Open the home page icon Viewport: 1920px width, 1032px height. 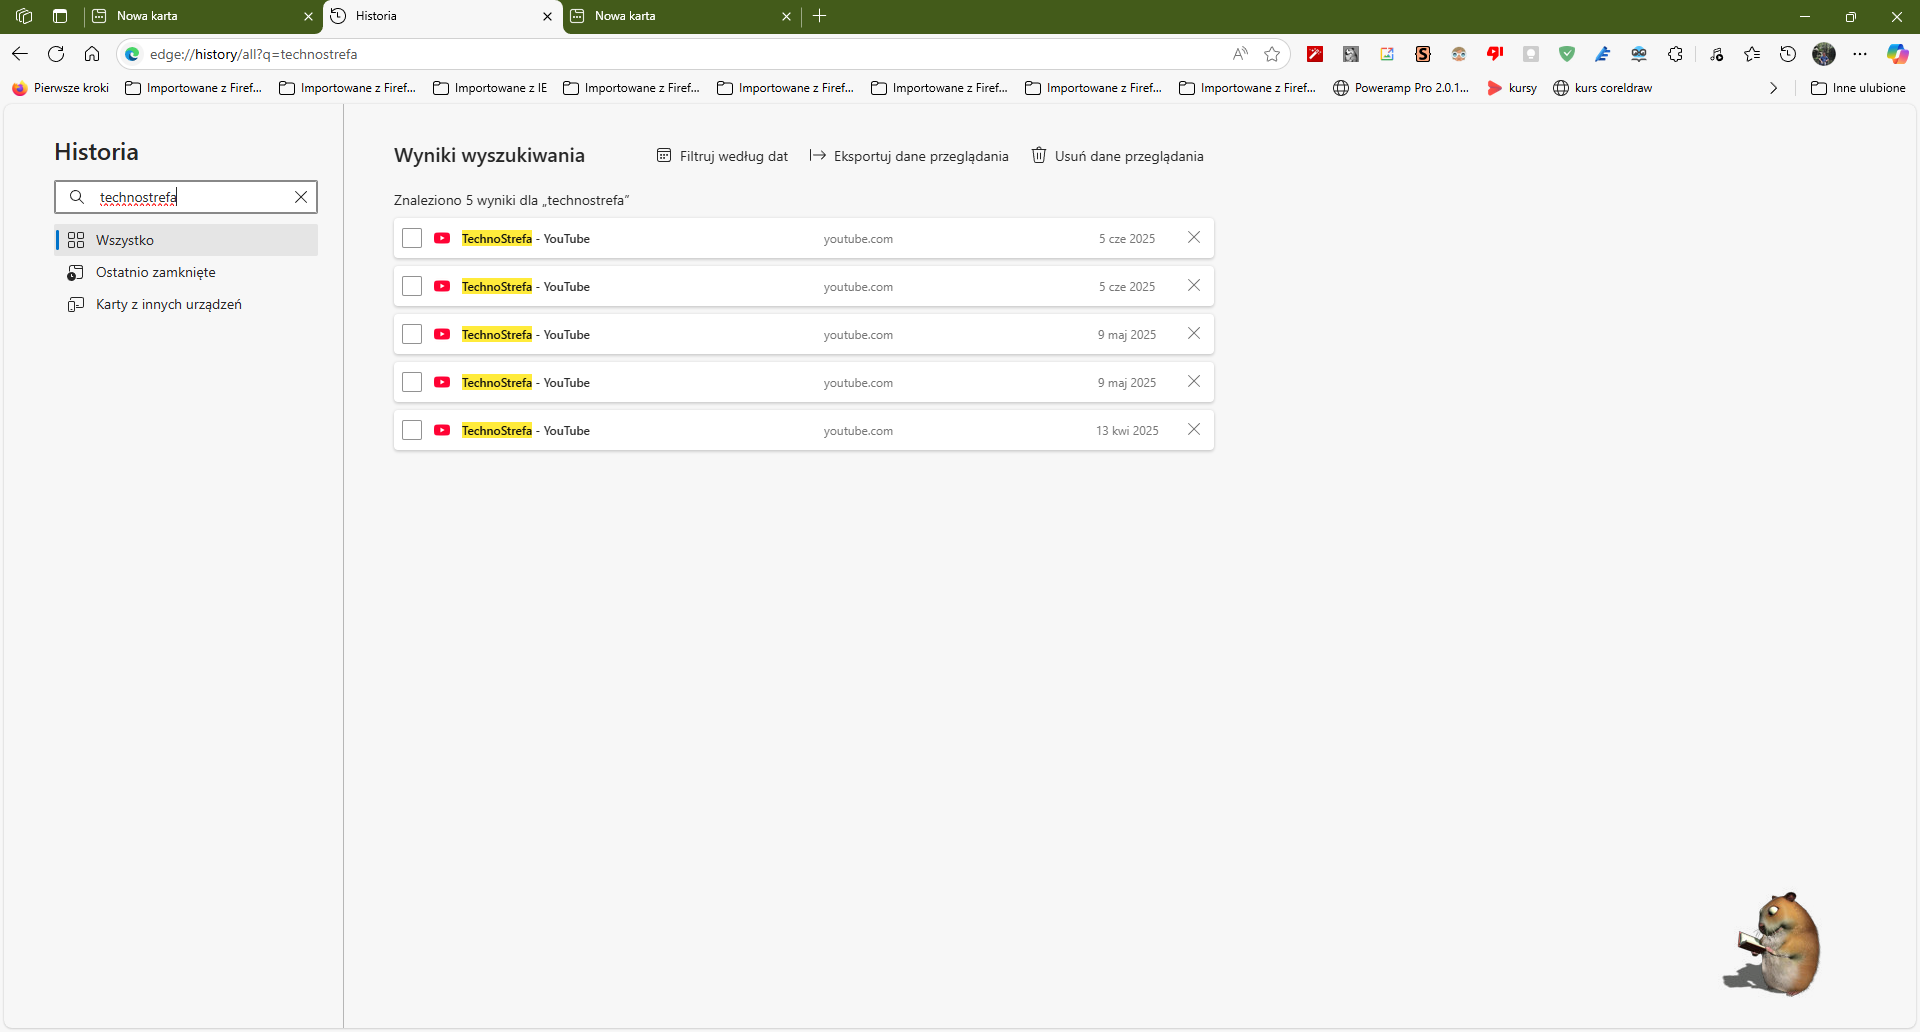[92, 54]
